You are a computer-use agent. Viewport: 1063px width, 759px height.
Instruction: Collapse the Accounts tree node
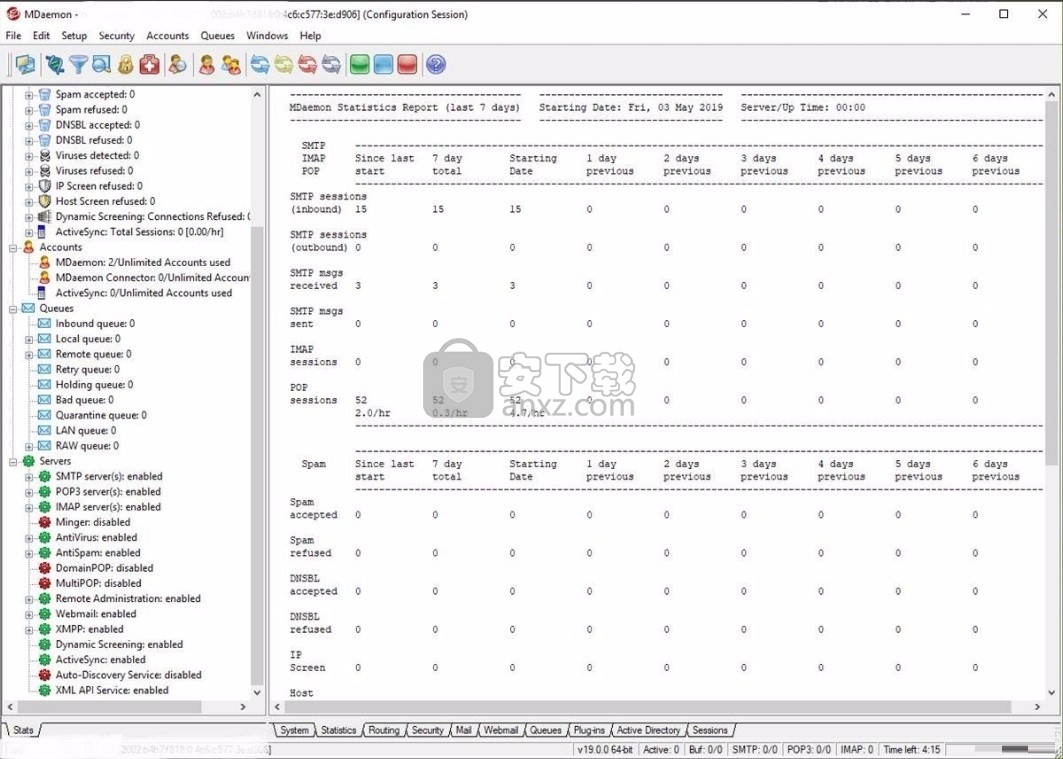13,247
